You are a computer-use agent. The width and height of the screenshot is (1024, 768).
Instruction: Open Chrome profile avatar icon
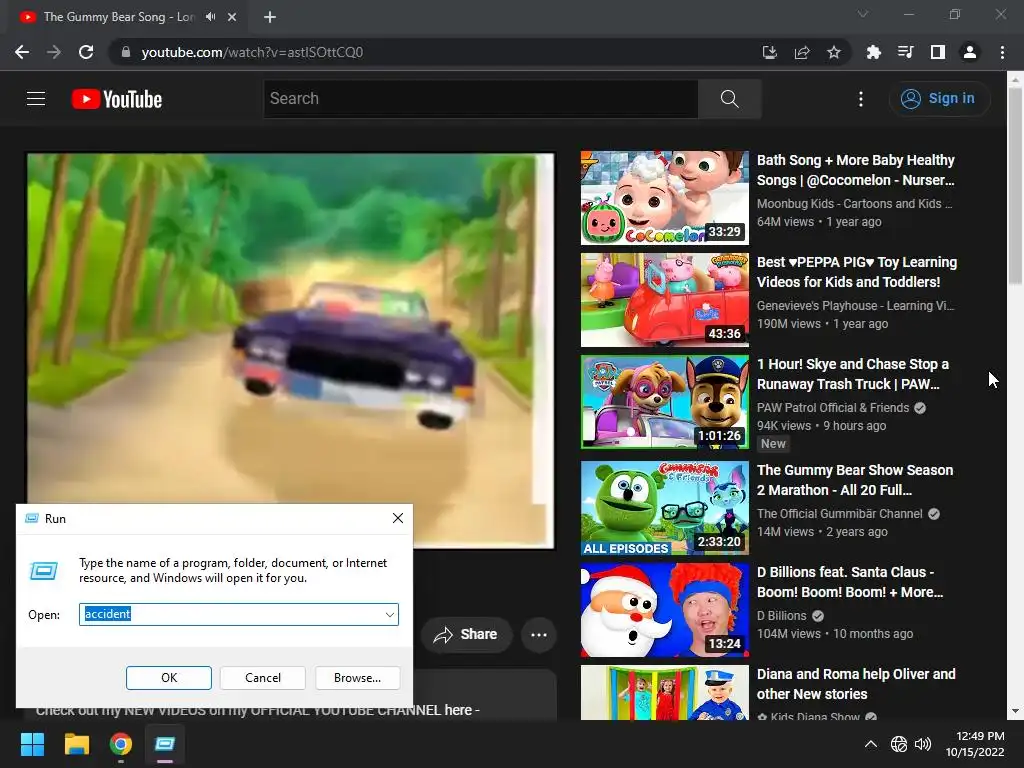tap(970, 52)
